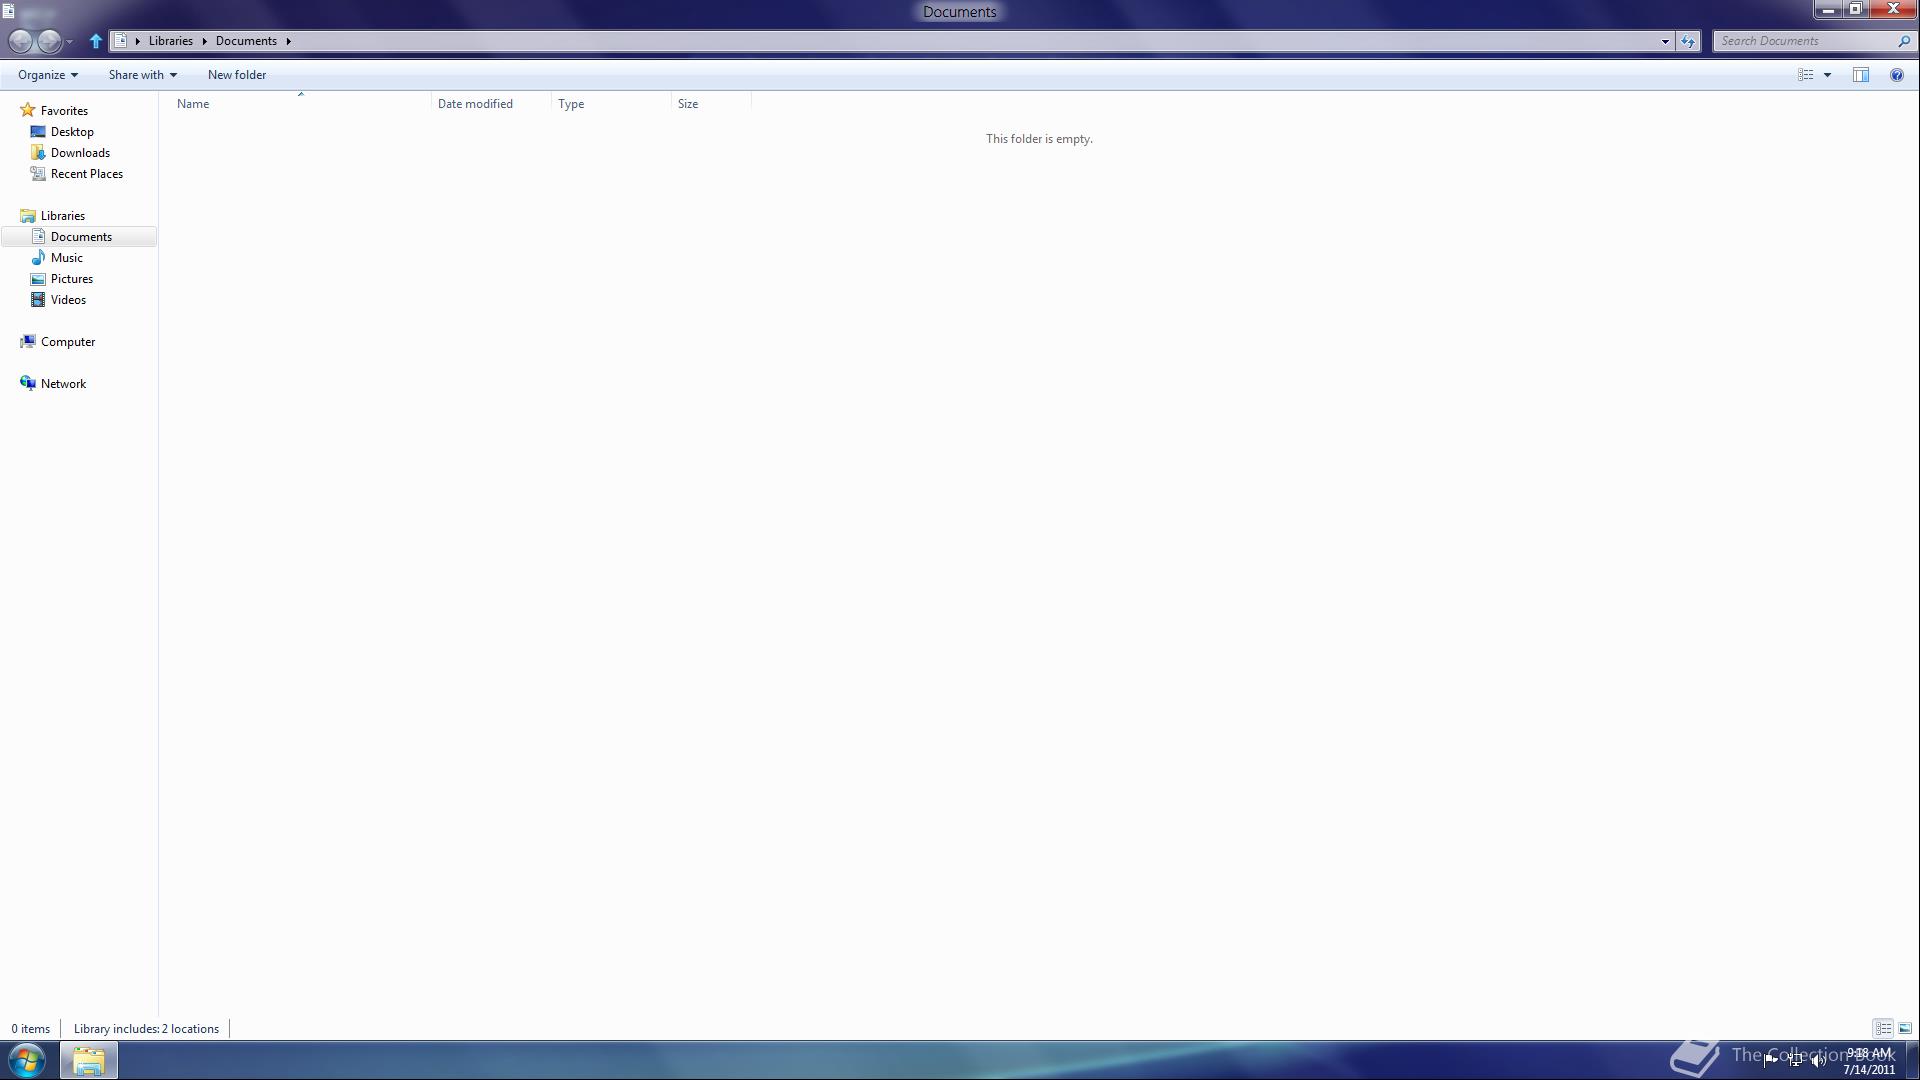Viewport: 1920px width, 1080px height.
Task: Toggle the preview pane icon
Action: [x=1861, y=75]
